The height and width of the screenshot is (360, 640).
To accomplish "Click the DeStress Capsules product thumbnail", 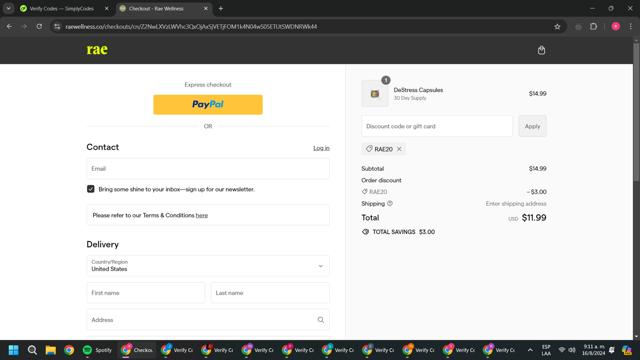I will click(375, 93).
